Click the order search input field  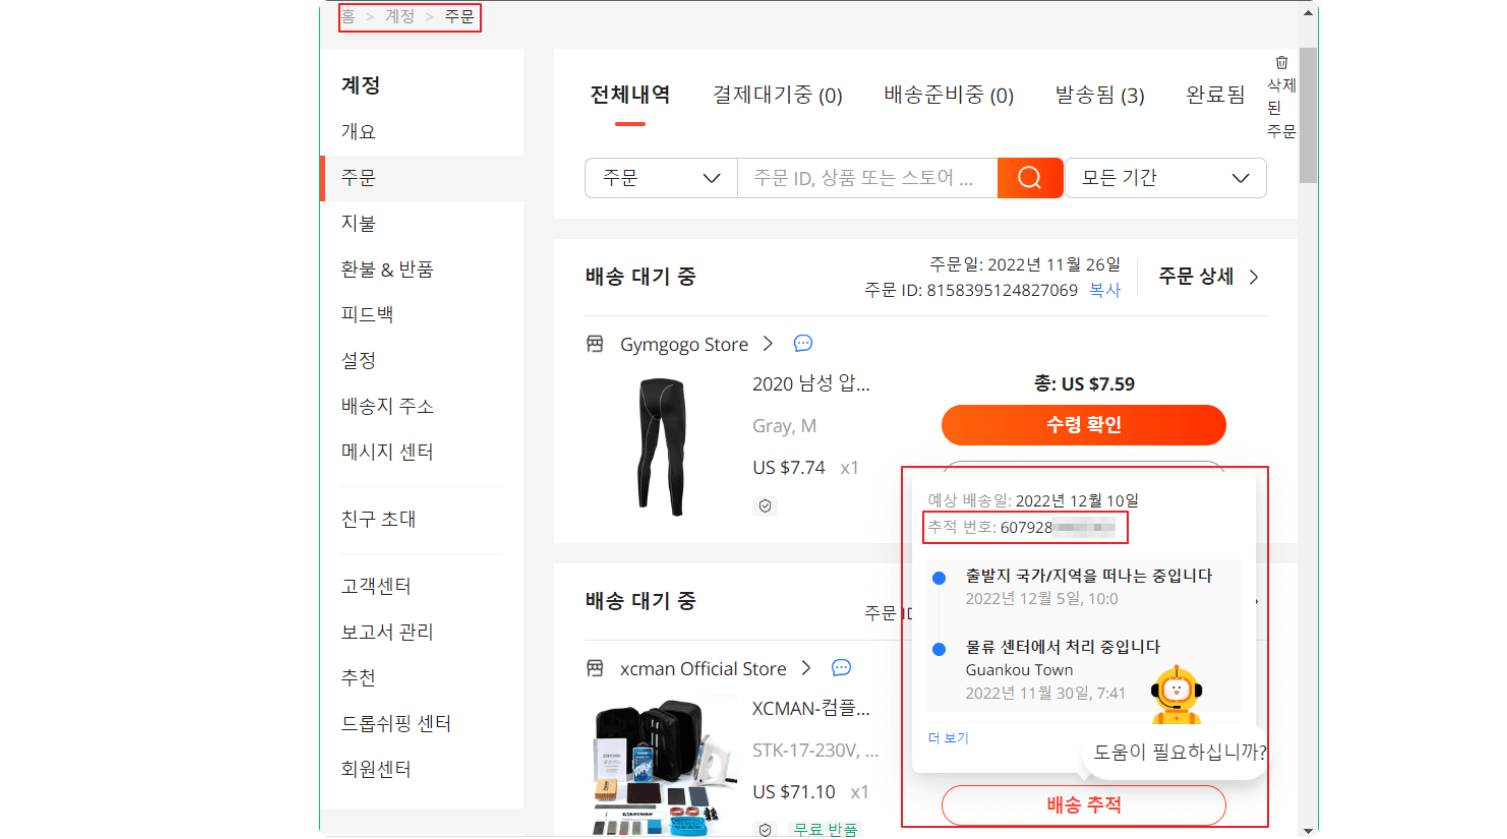(x=868, y=178)
